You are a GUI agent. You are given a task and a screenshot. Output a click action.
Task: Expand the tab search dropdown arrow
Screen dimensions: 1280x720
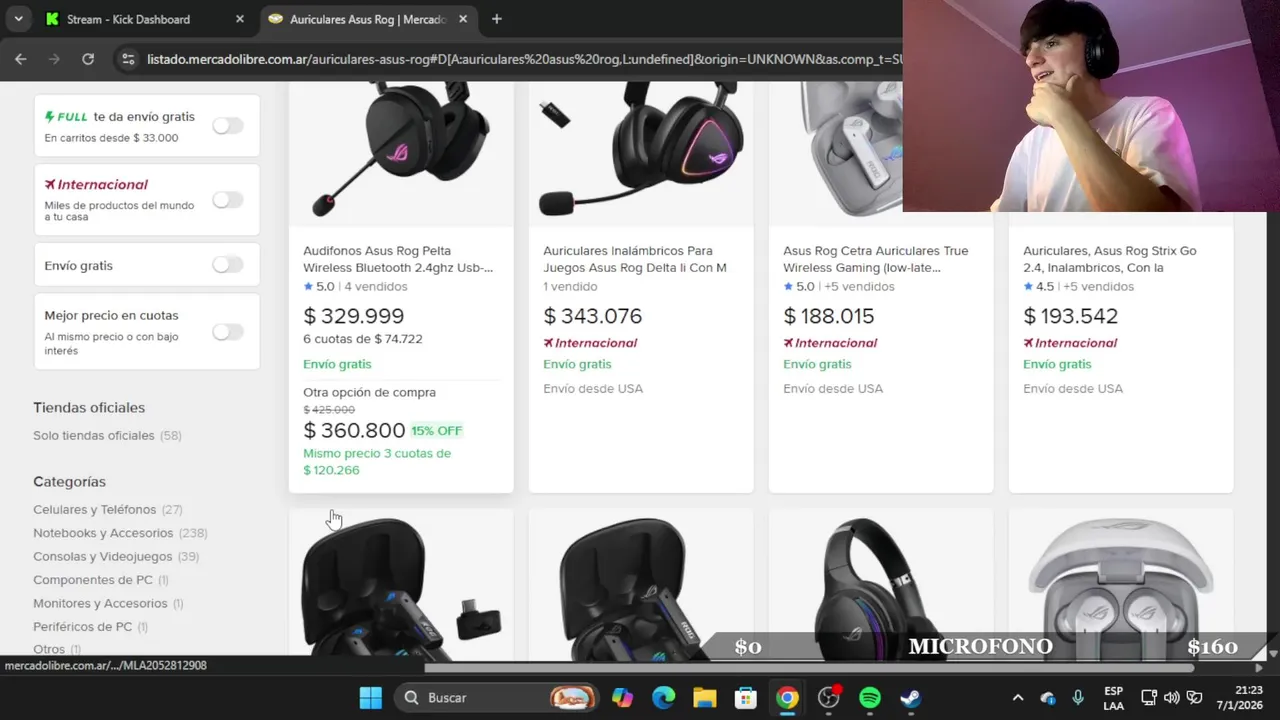click(18, 19)
